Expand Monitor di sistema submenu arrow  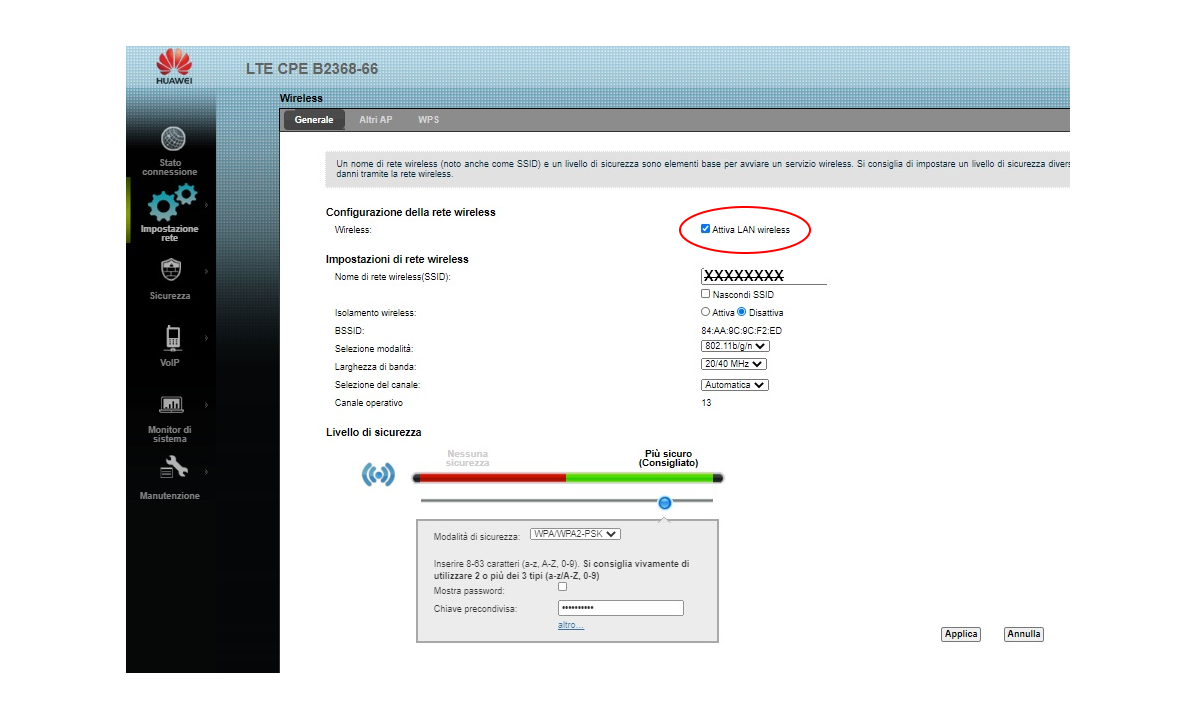click(207, 405)
